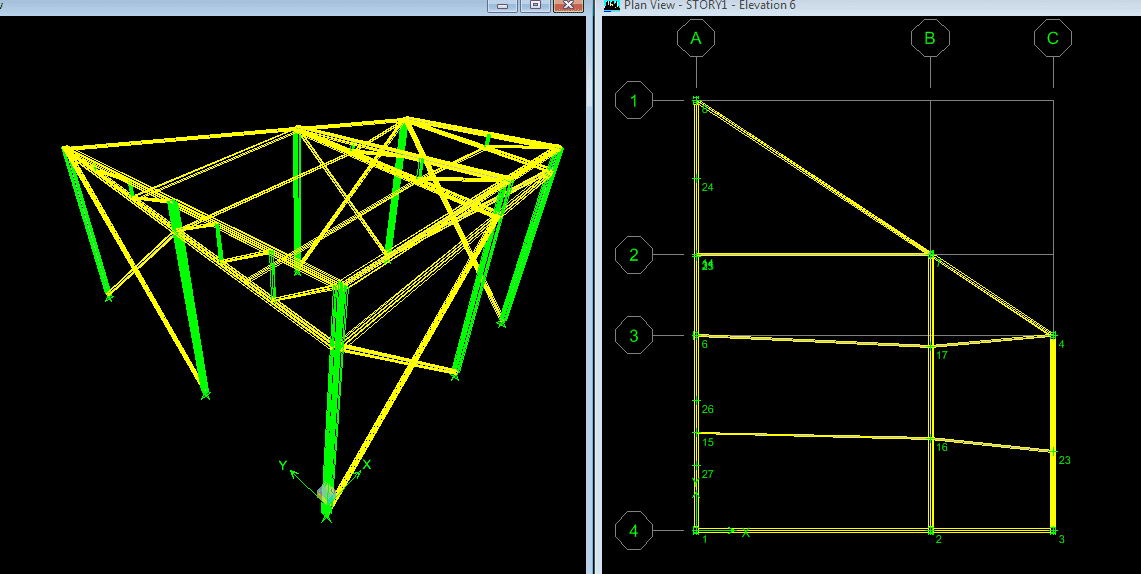
Task: Minimize the 3D view window
Action: tap(503, 5)
